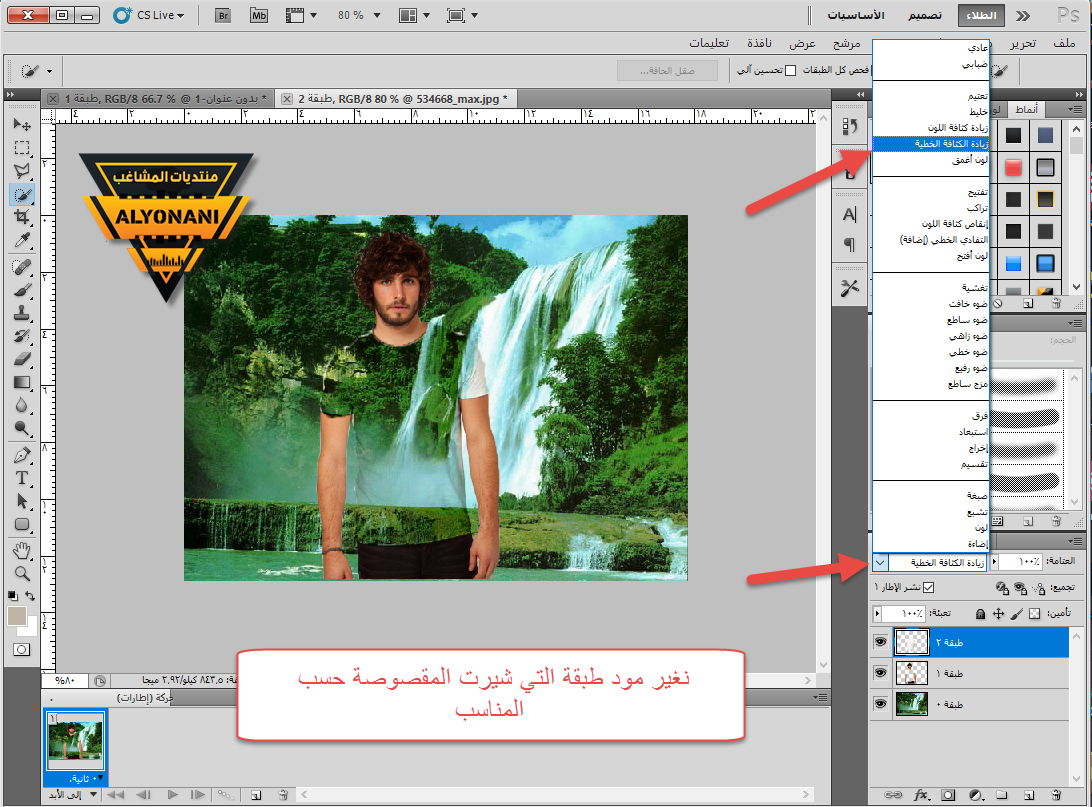Viewport: 1092px width, 807px height.
Task: Enable تحسين آلي checkbox in options bar
Action: [790, 70]
